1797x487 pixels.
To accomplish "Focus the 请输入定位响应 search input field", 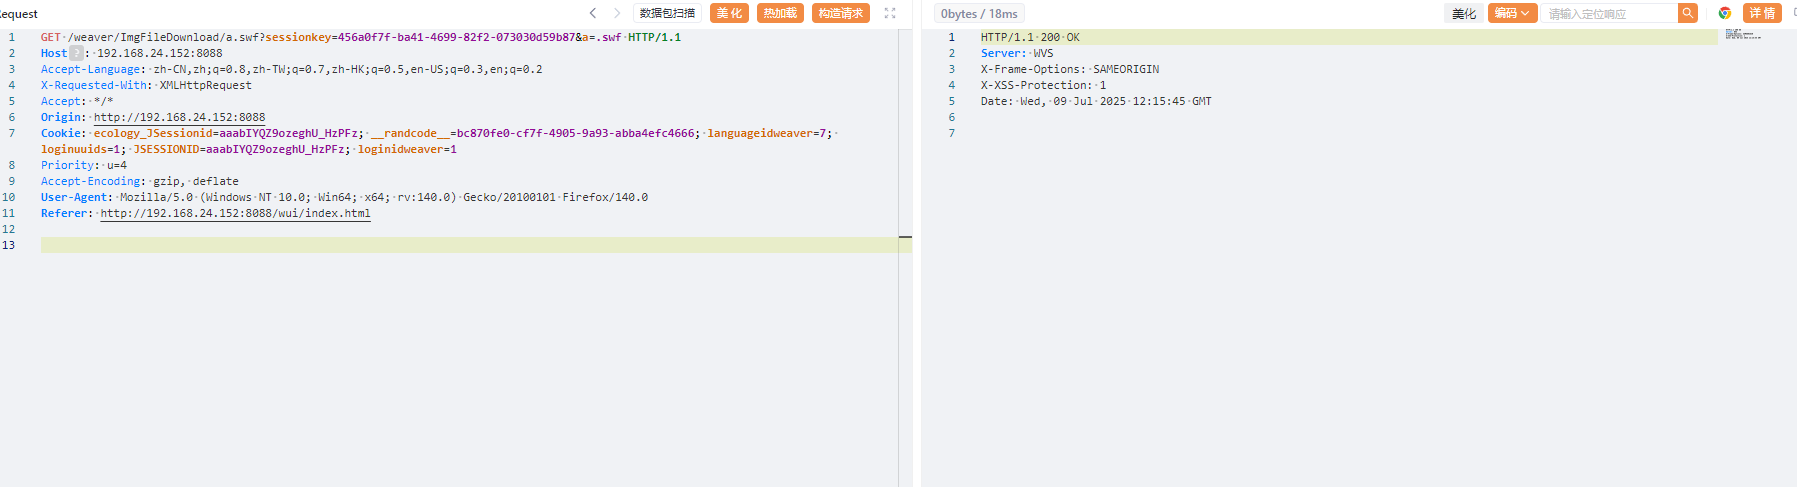I will pyautogui.click(x=1608, y=13).
